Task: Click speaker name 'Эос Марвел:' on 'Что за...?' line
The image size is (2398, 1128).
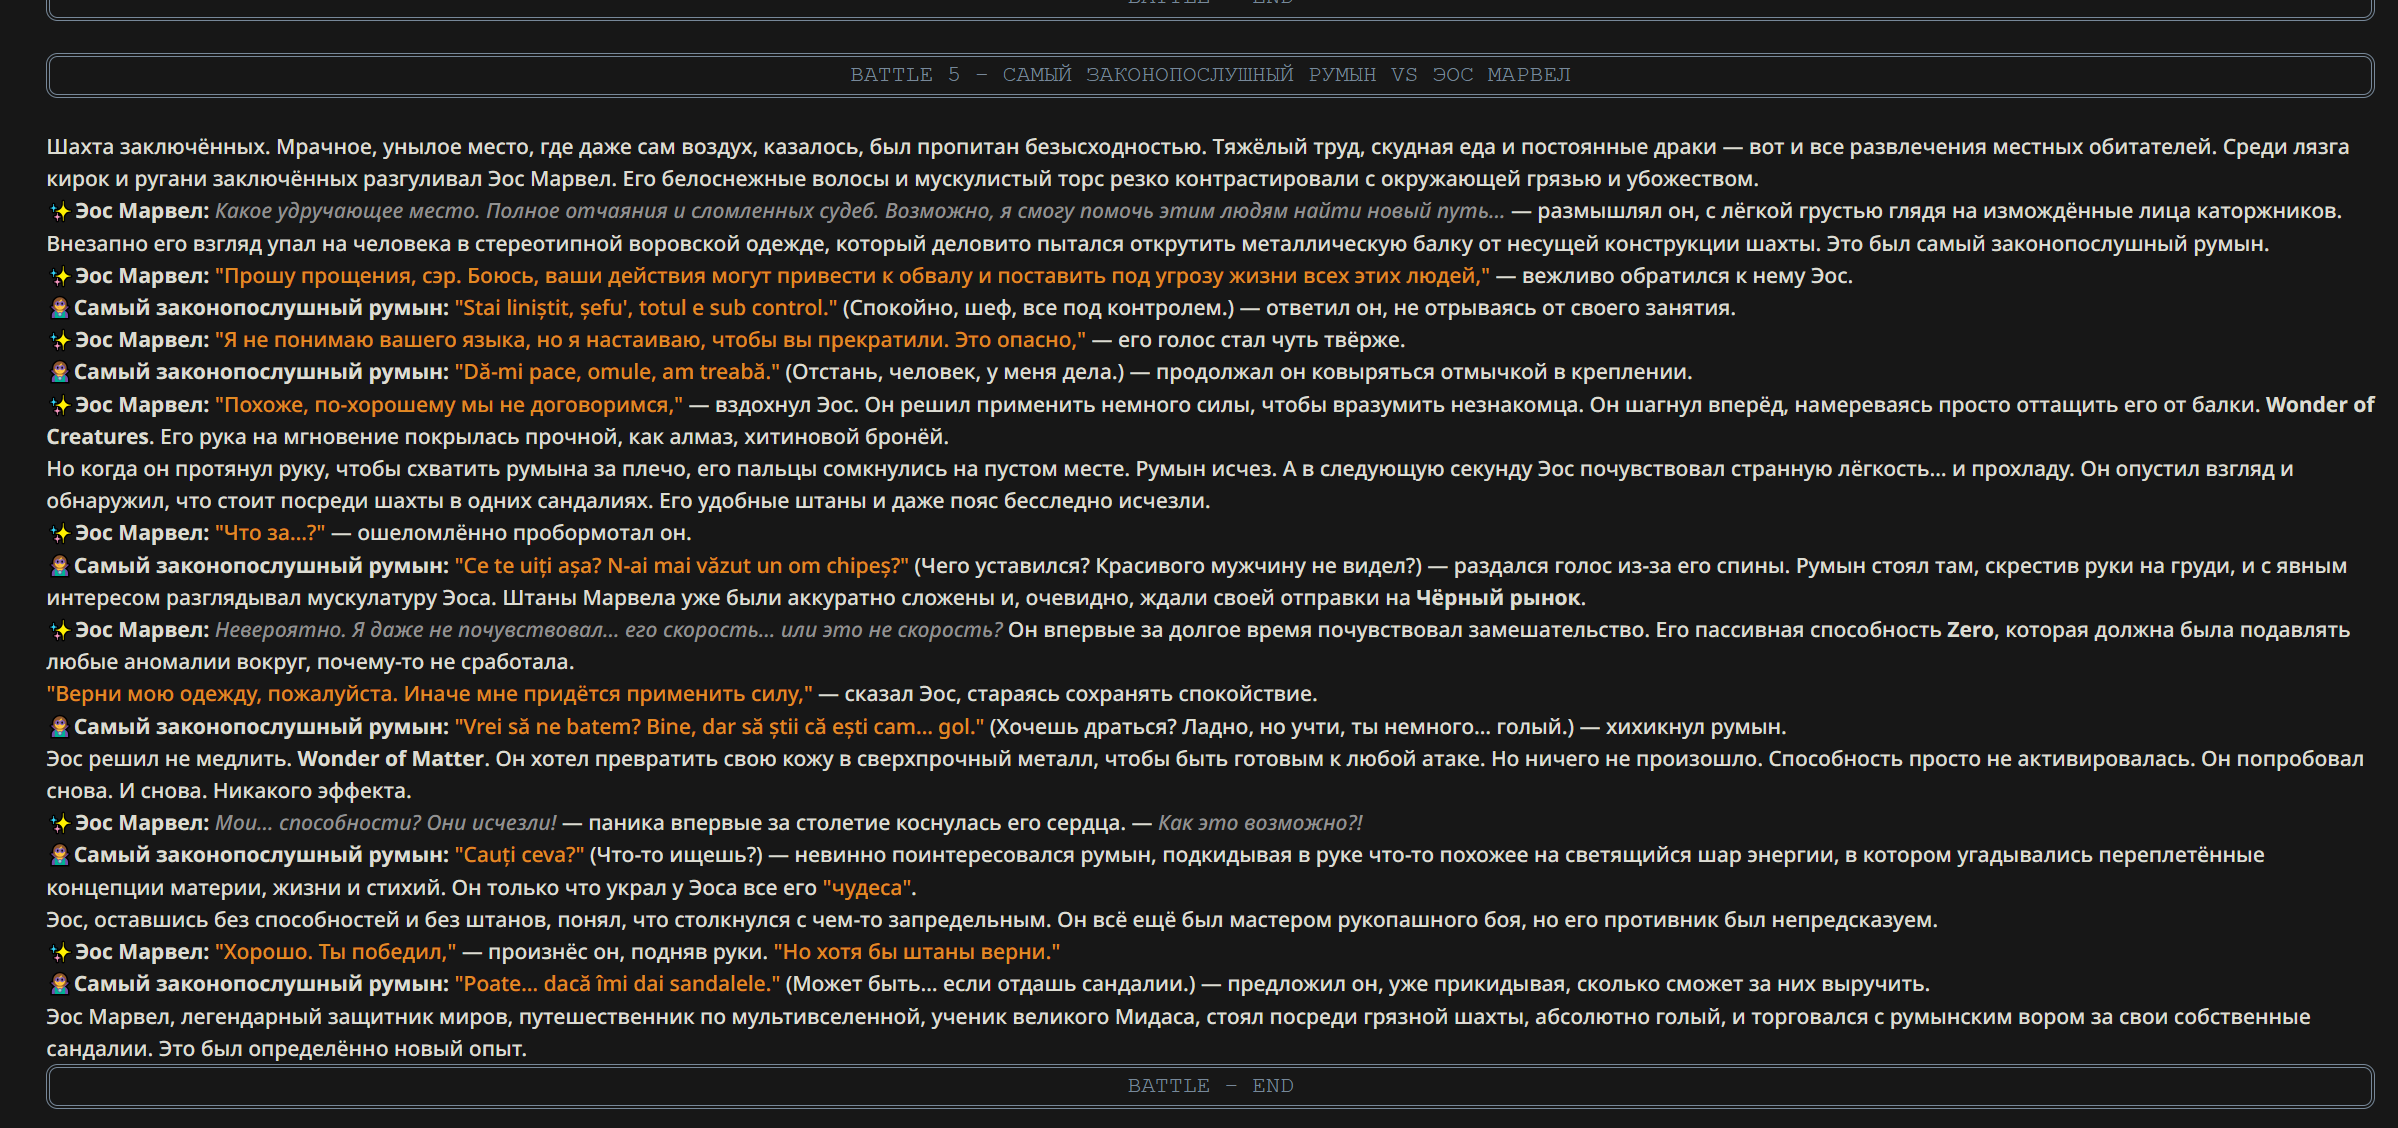Action: click(x=142, y=533)
